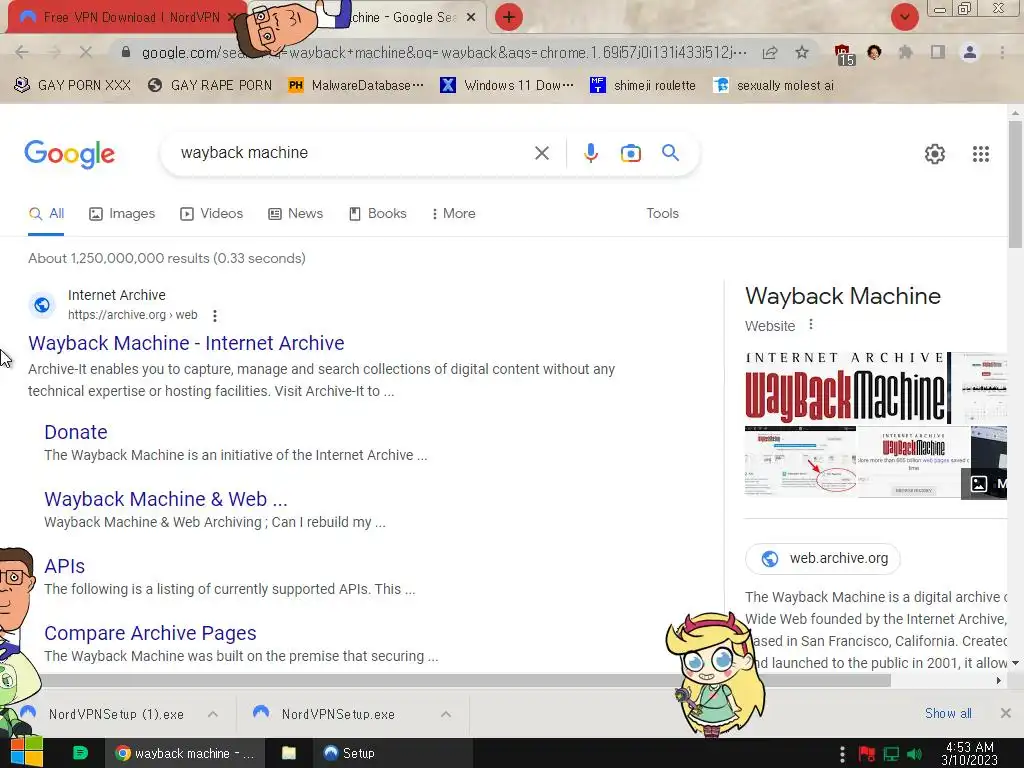Image resolution: width=1024 pixels, height=768 pixels.
Task: Select the All results tab
Action: point(46,214)
